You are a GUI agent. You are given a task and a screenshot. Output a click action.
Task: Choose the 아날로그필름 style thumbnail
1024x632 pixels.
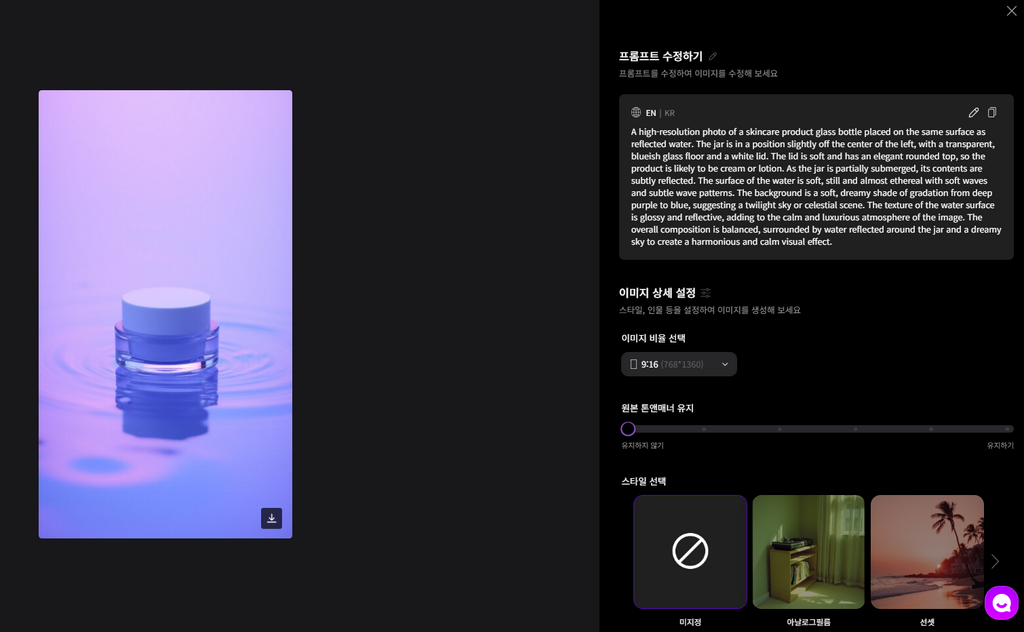(x=808, y=552)
